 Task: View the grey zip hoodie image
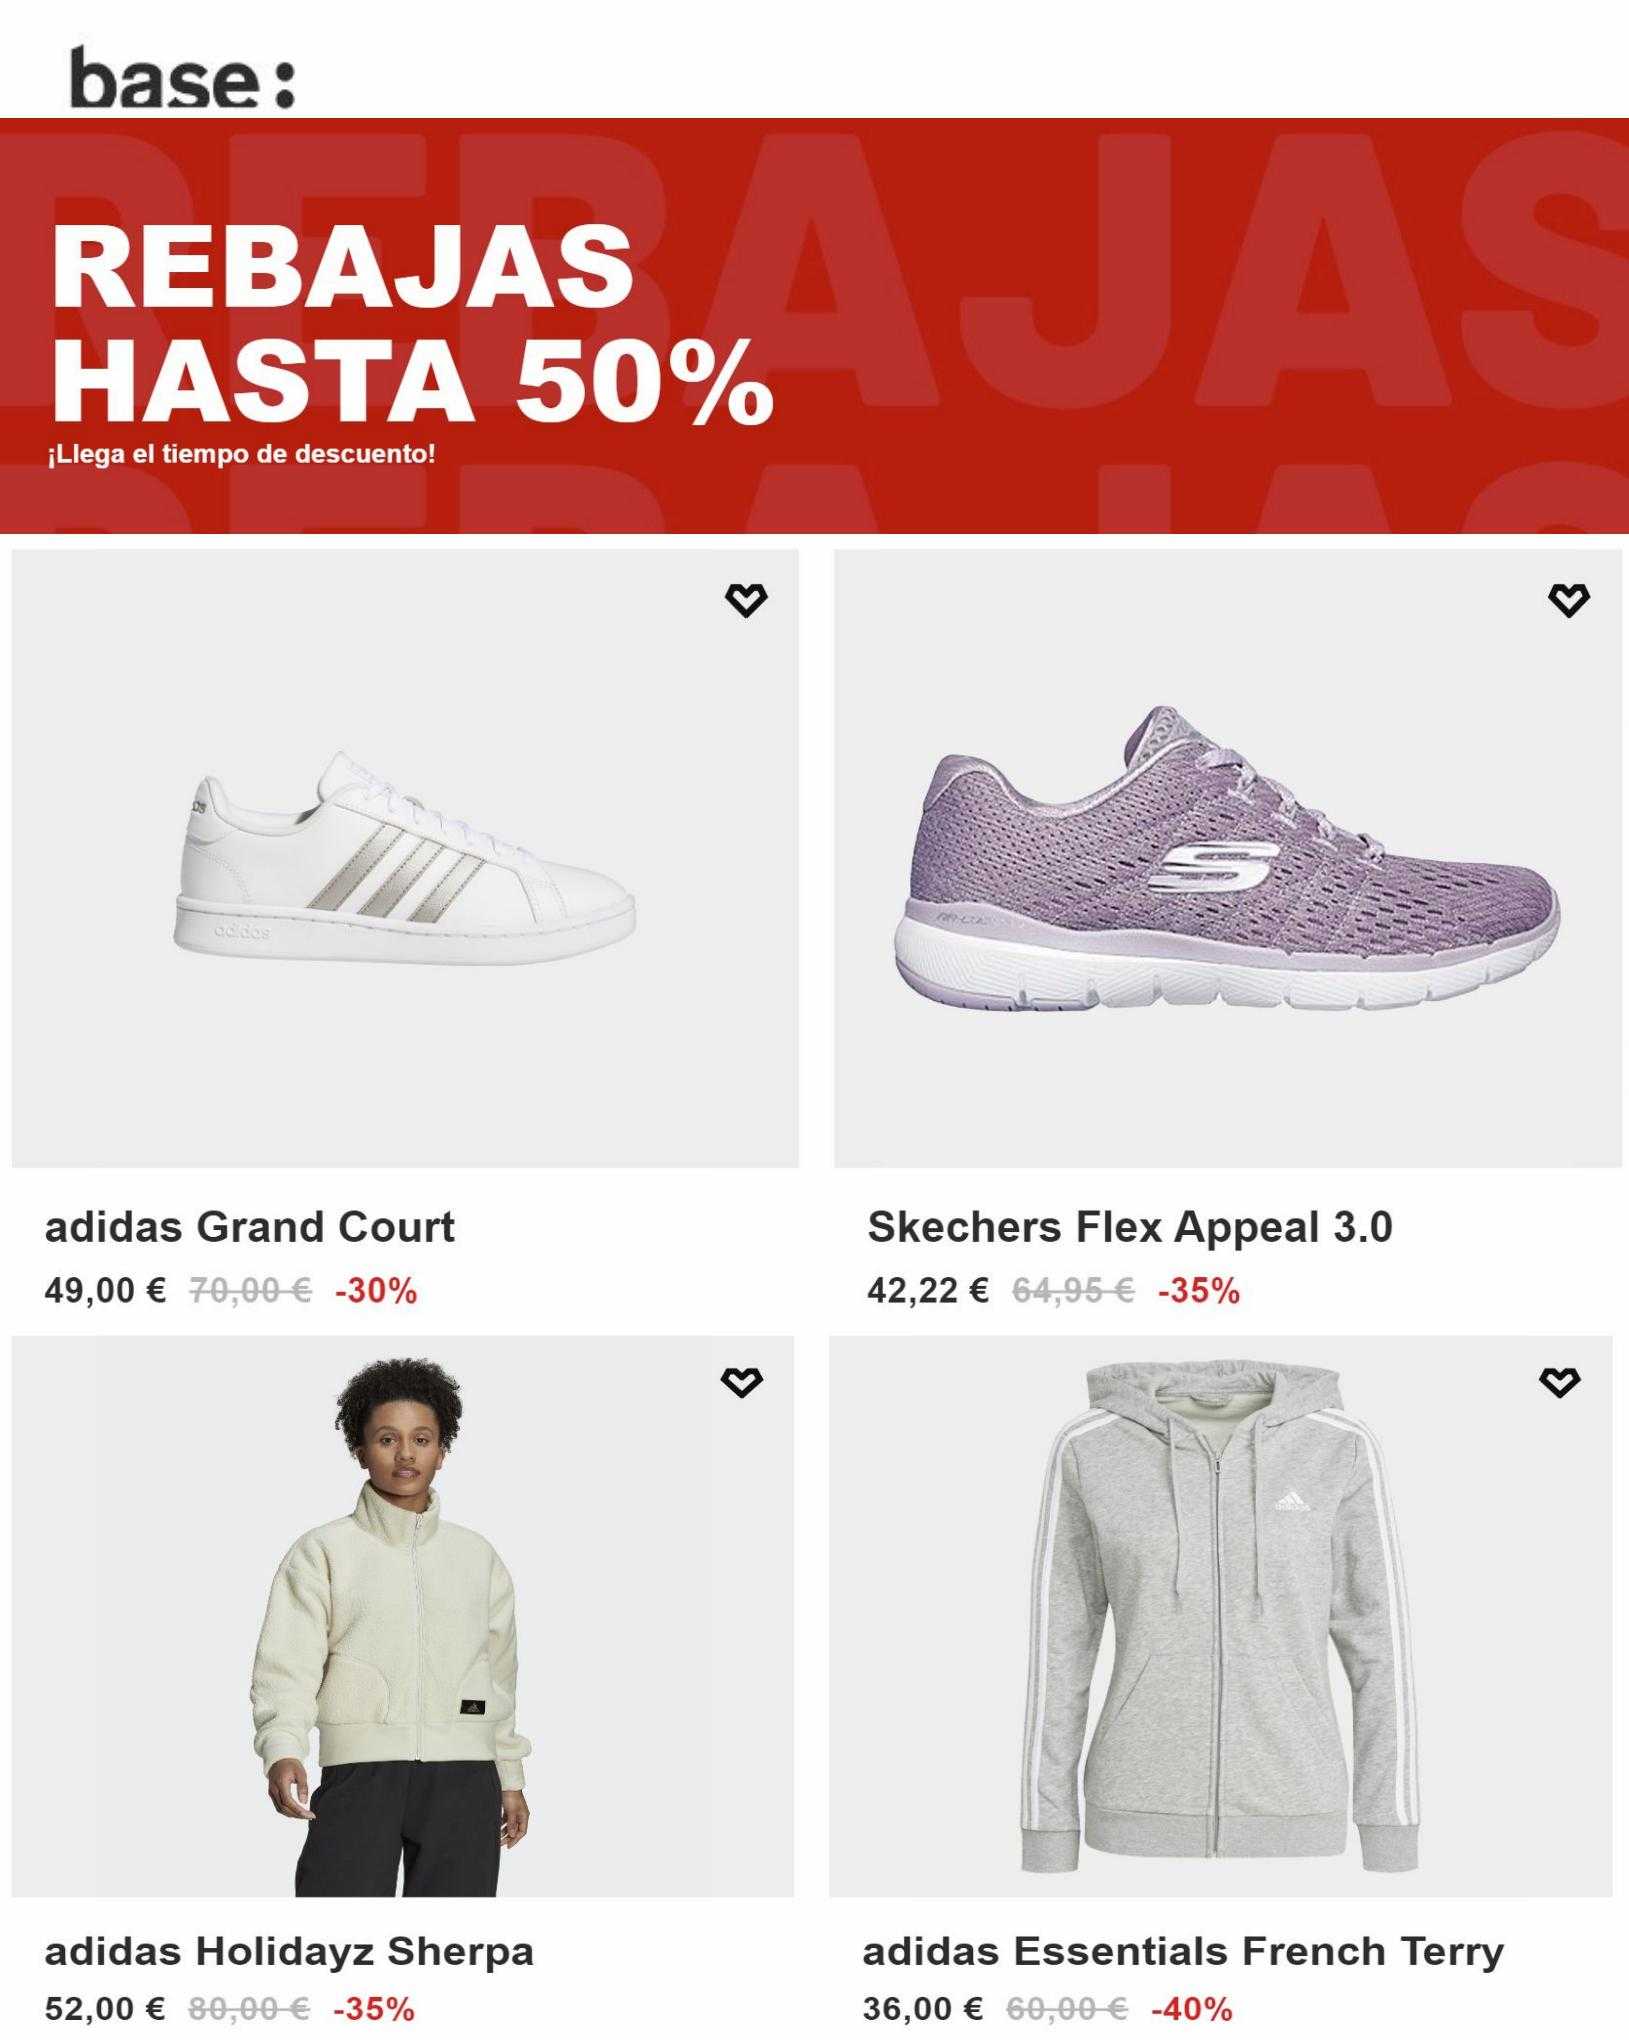coord(1220,1616)
